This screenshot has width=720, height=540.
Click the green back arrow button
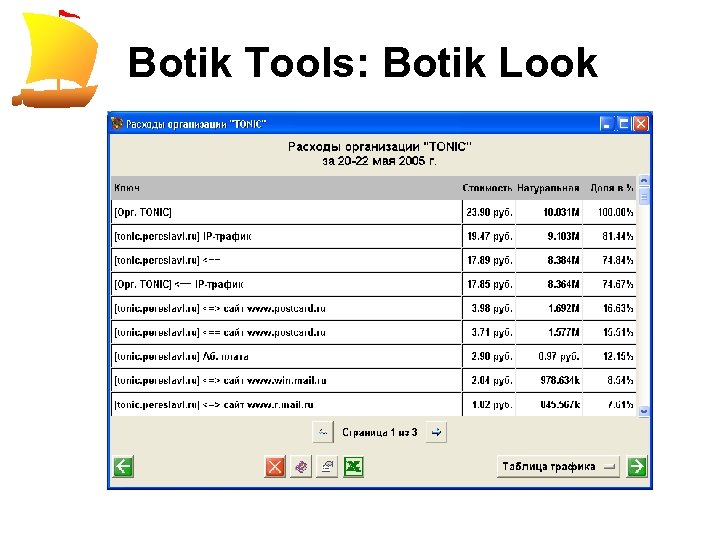tap(123, 467)
